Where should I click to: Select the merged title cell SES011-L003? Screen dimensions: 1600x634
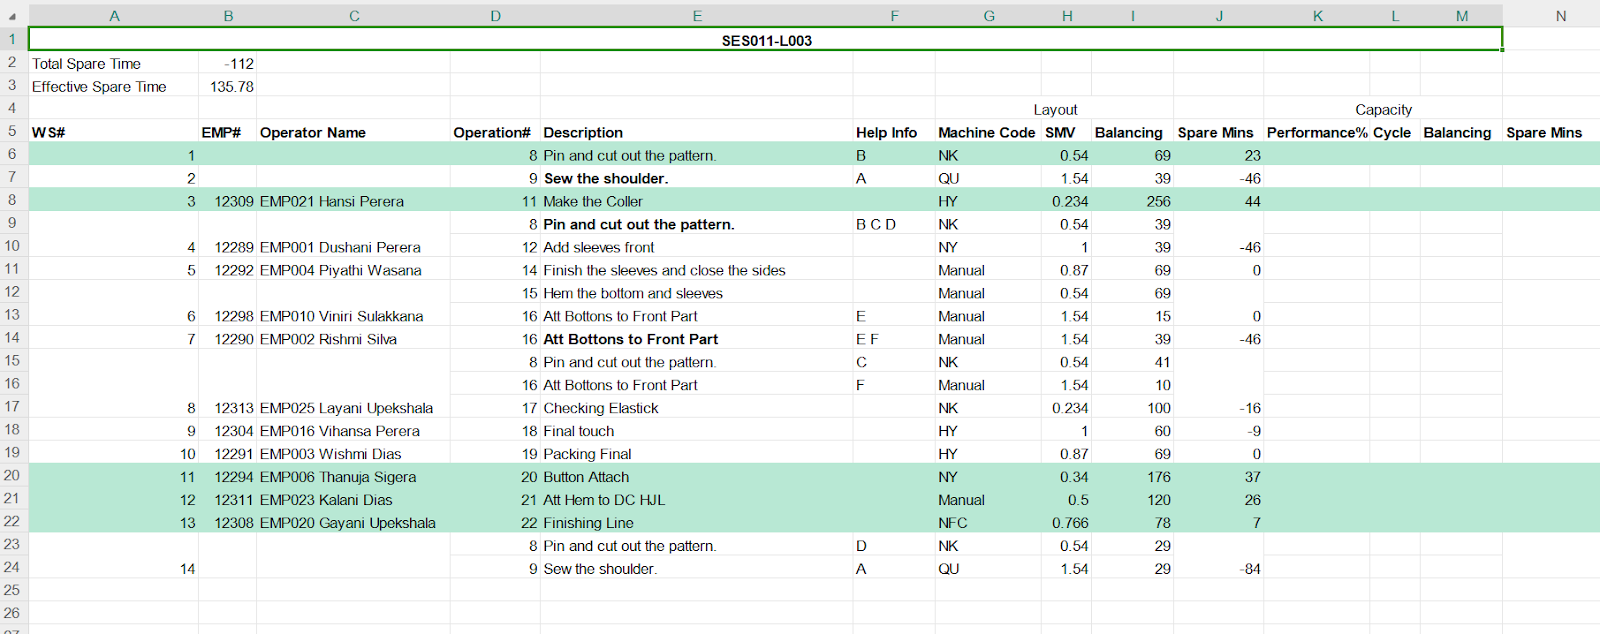[x=765, y=40]
